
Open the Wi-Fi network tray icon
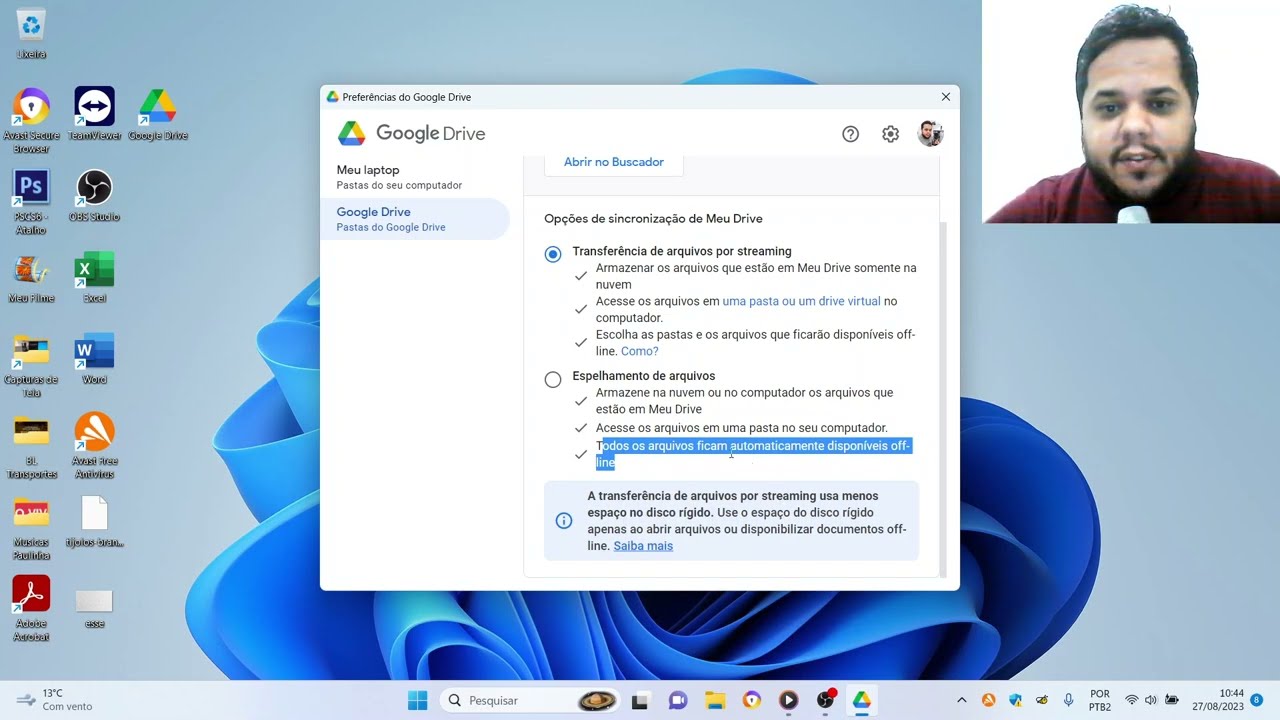(1132, 700)
